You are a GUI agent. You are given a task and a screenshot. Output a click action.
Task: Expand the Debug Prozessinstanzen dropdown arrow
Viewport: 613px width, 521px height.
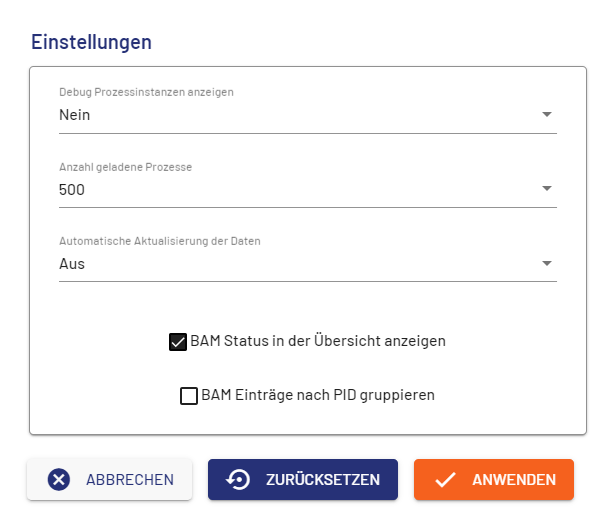[x=546, y=114]
